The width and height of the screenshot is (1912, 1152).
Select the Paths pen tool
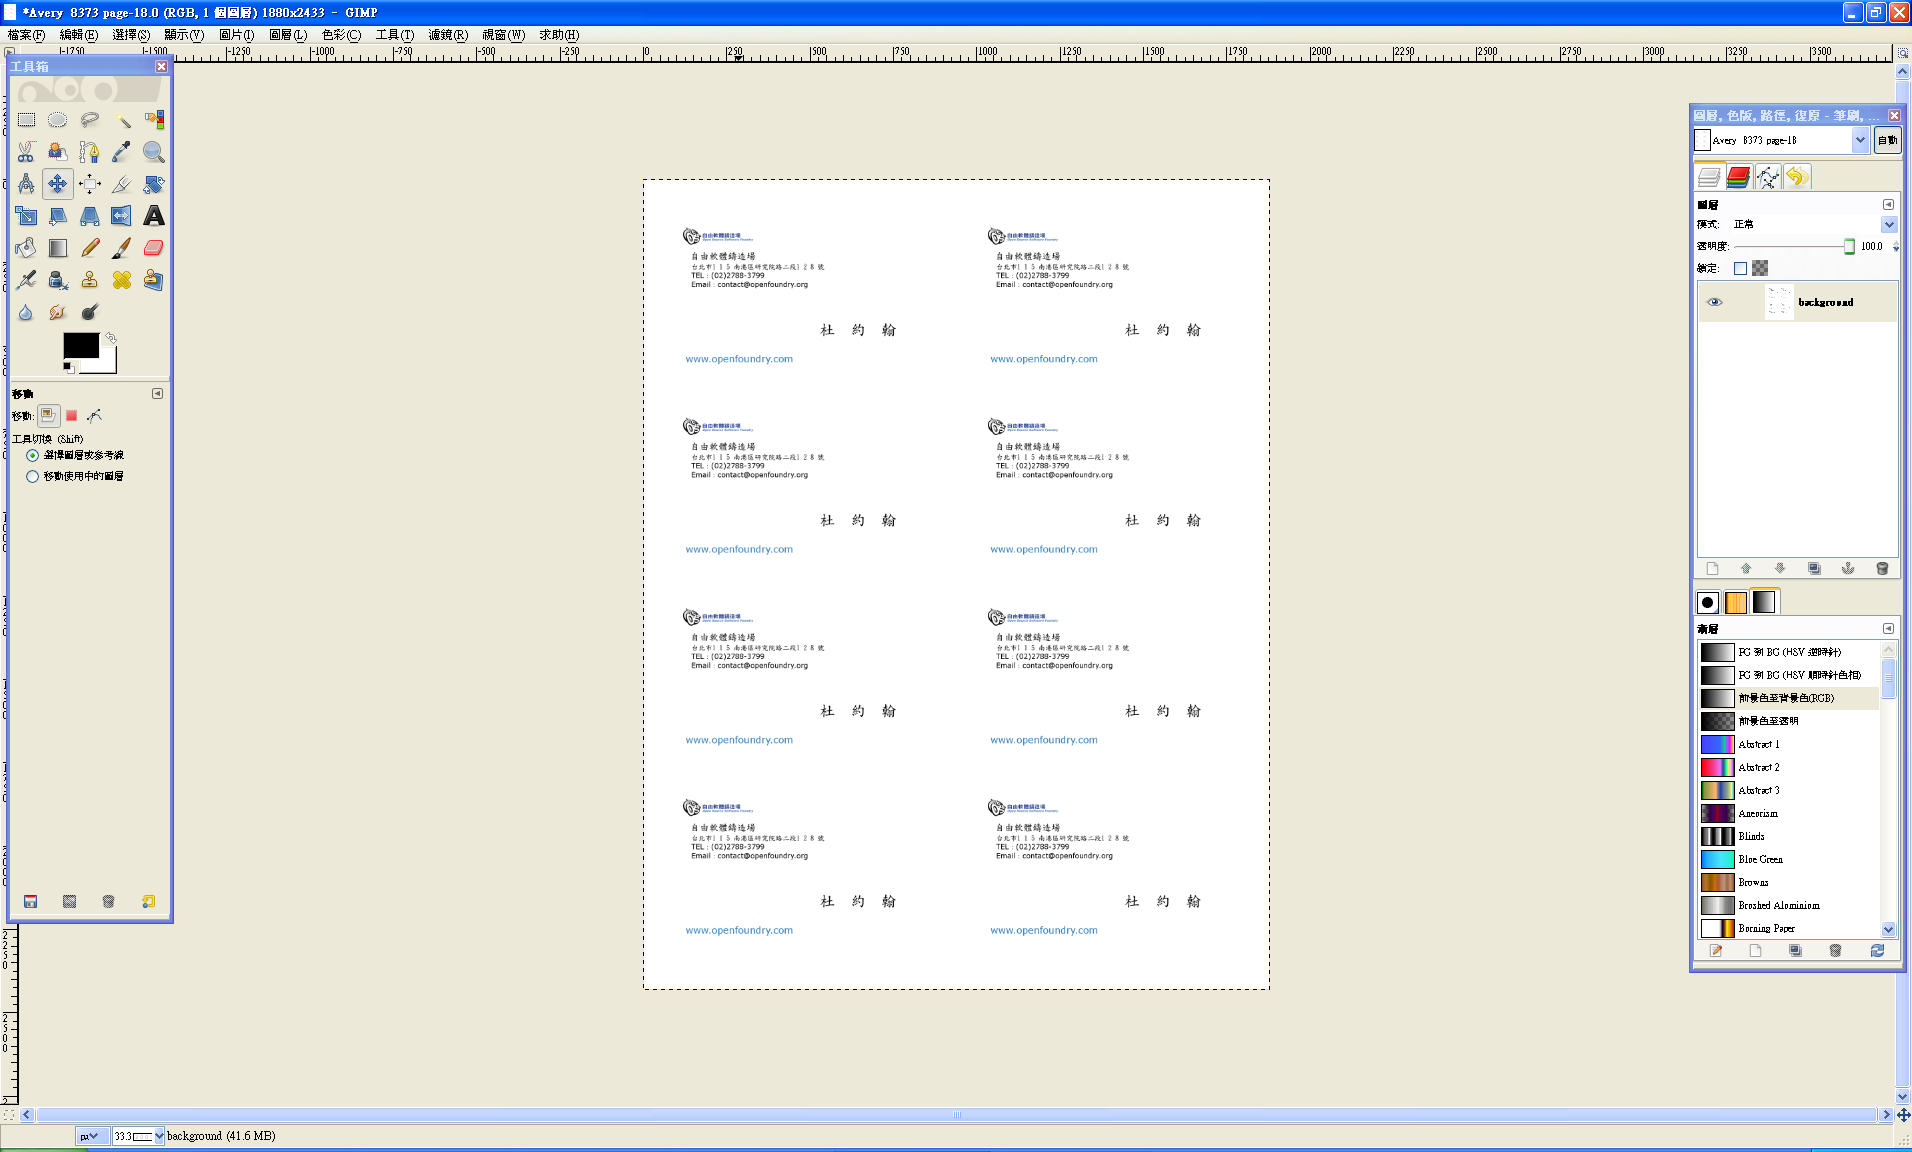pos(90,152)
